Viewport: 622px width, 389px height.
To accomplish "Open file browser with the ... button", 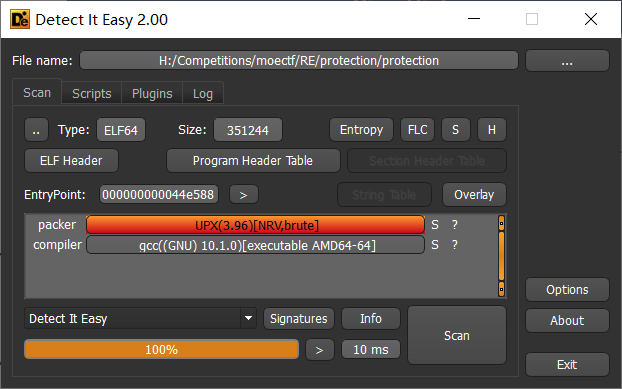I will coord(567,61).
